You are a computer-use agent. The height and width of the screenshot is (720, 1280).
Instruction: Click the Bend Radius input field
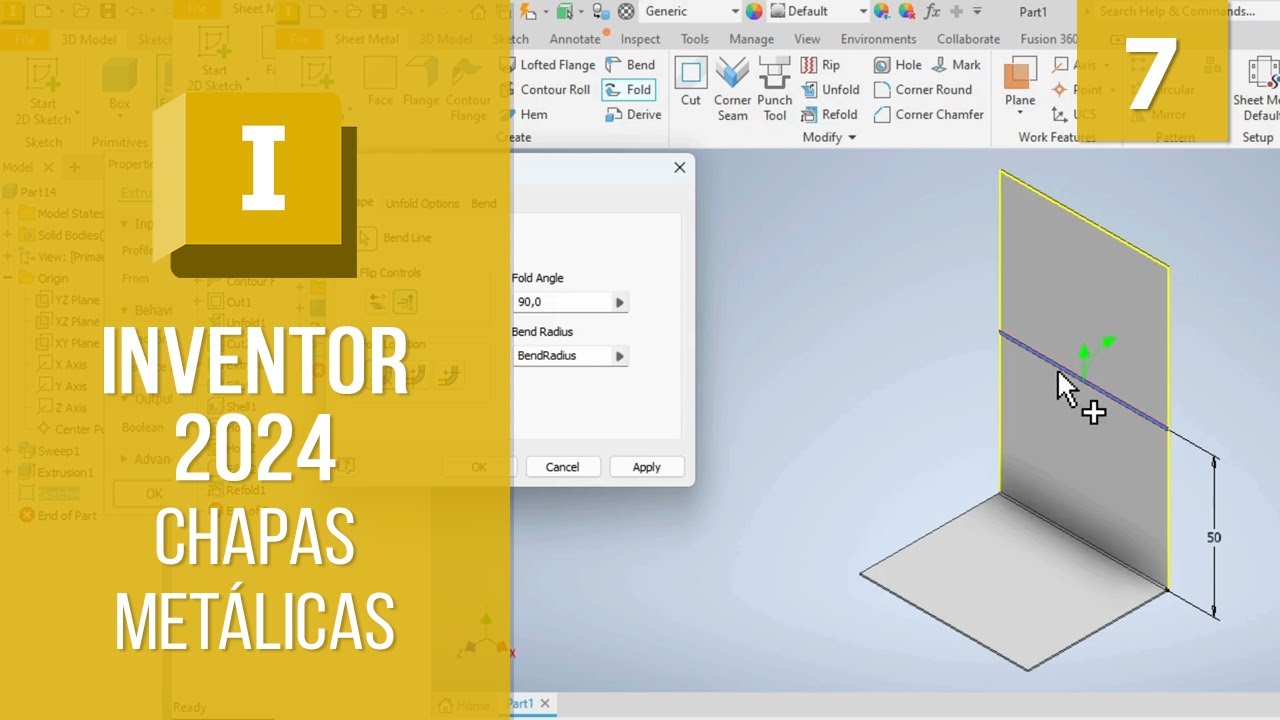point(562,356)
